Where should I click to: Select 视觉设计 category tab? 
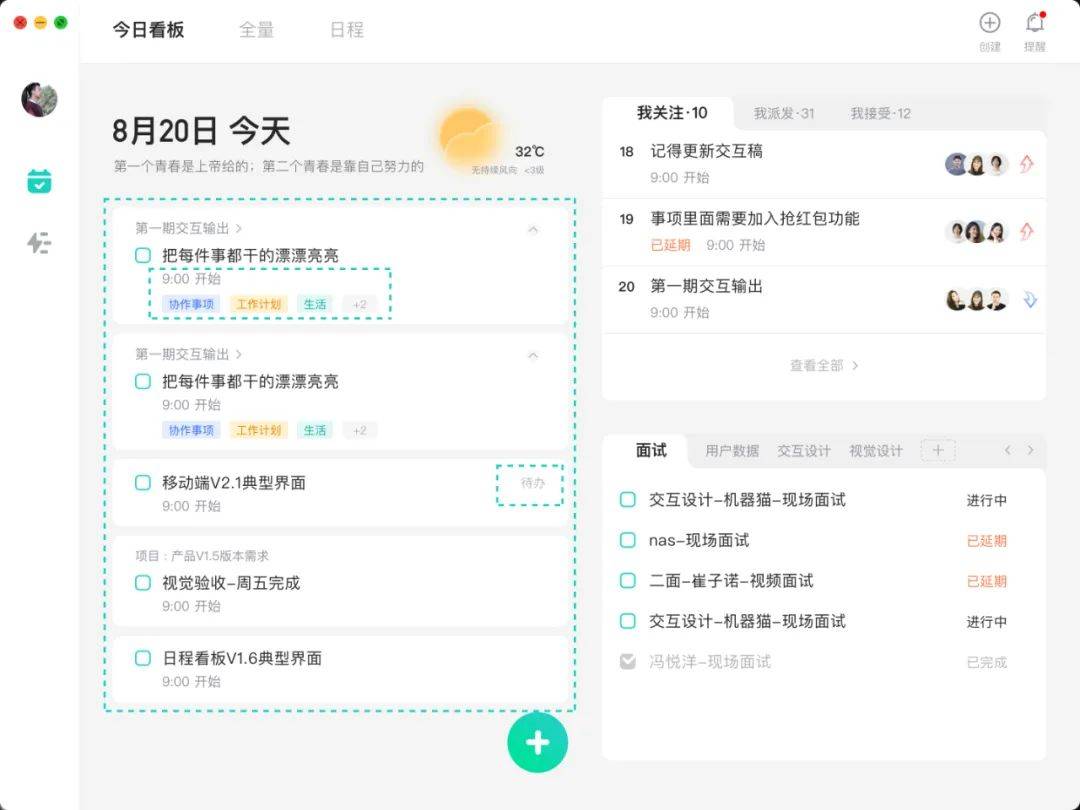[875, 451]
